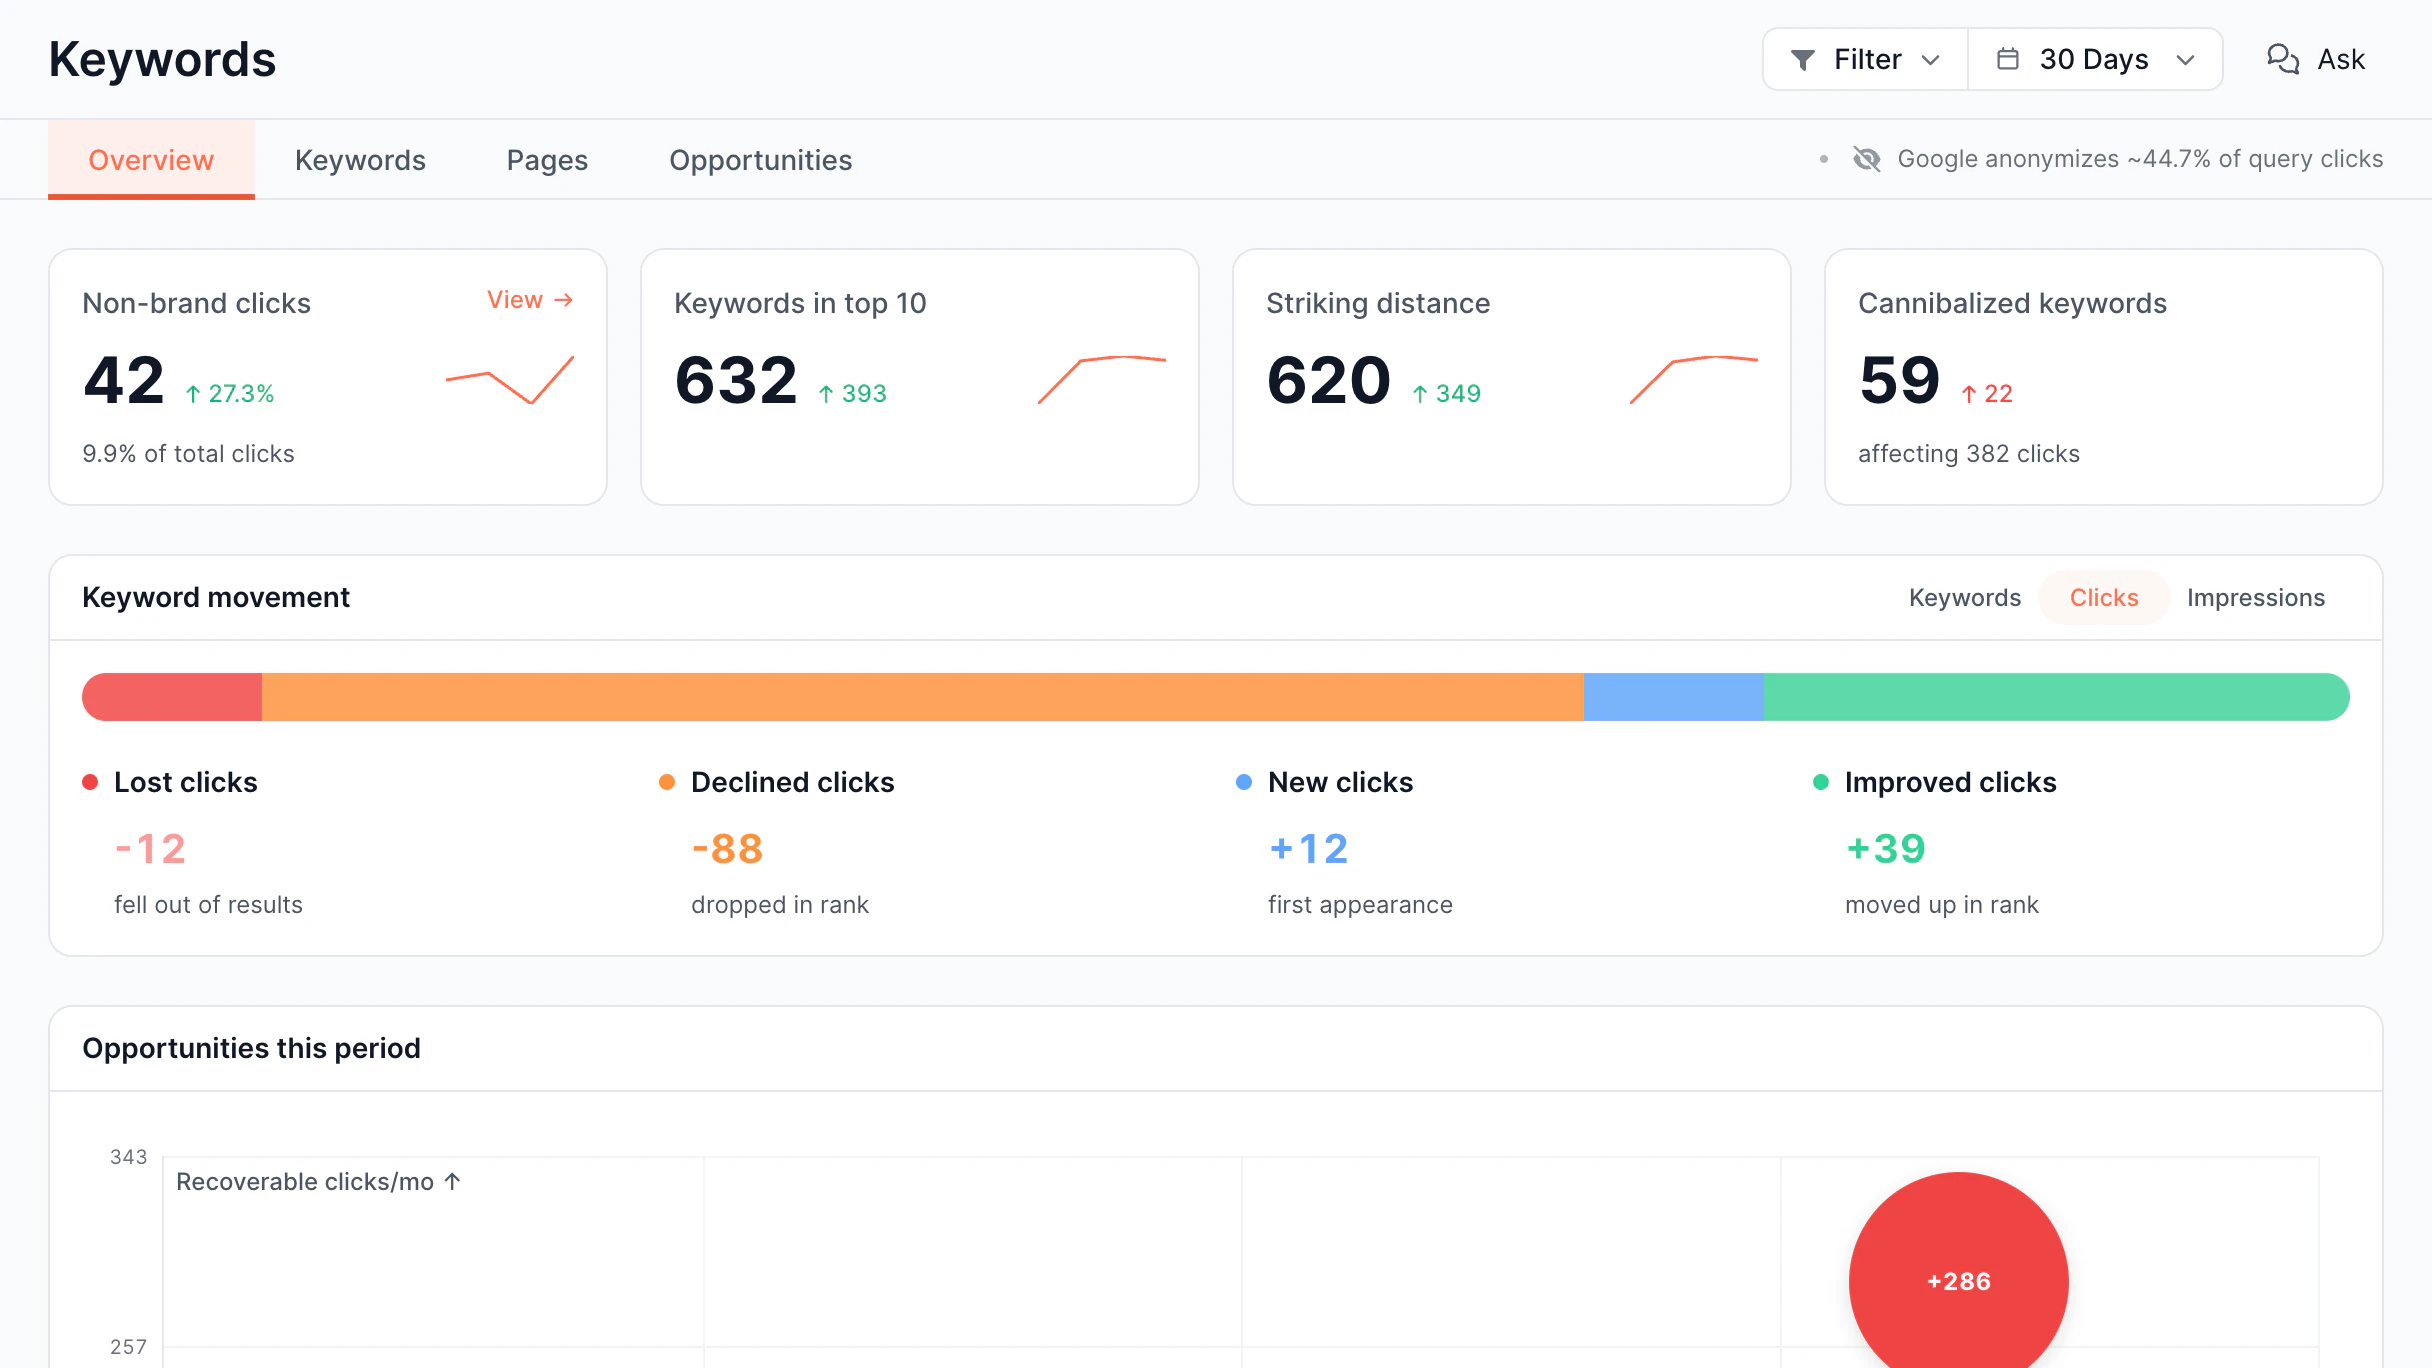Screen dimensions: 2432x1368
Task: Click the green dot beside Improved clicks
Action: pyautogui.click(x=1821, y=782)
